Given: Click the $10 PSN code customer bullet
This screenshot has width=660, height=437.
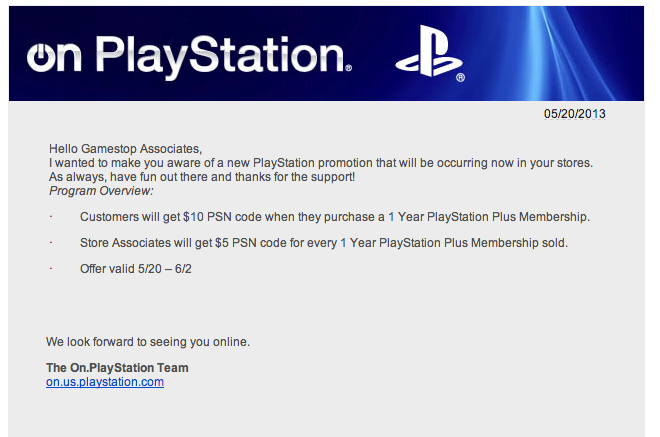Looking at the screenshot, I should 335,217.
